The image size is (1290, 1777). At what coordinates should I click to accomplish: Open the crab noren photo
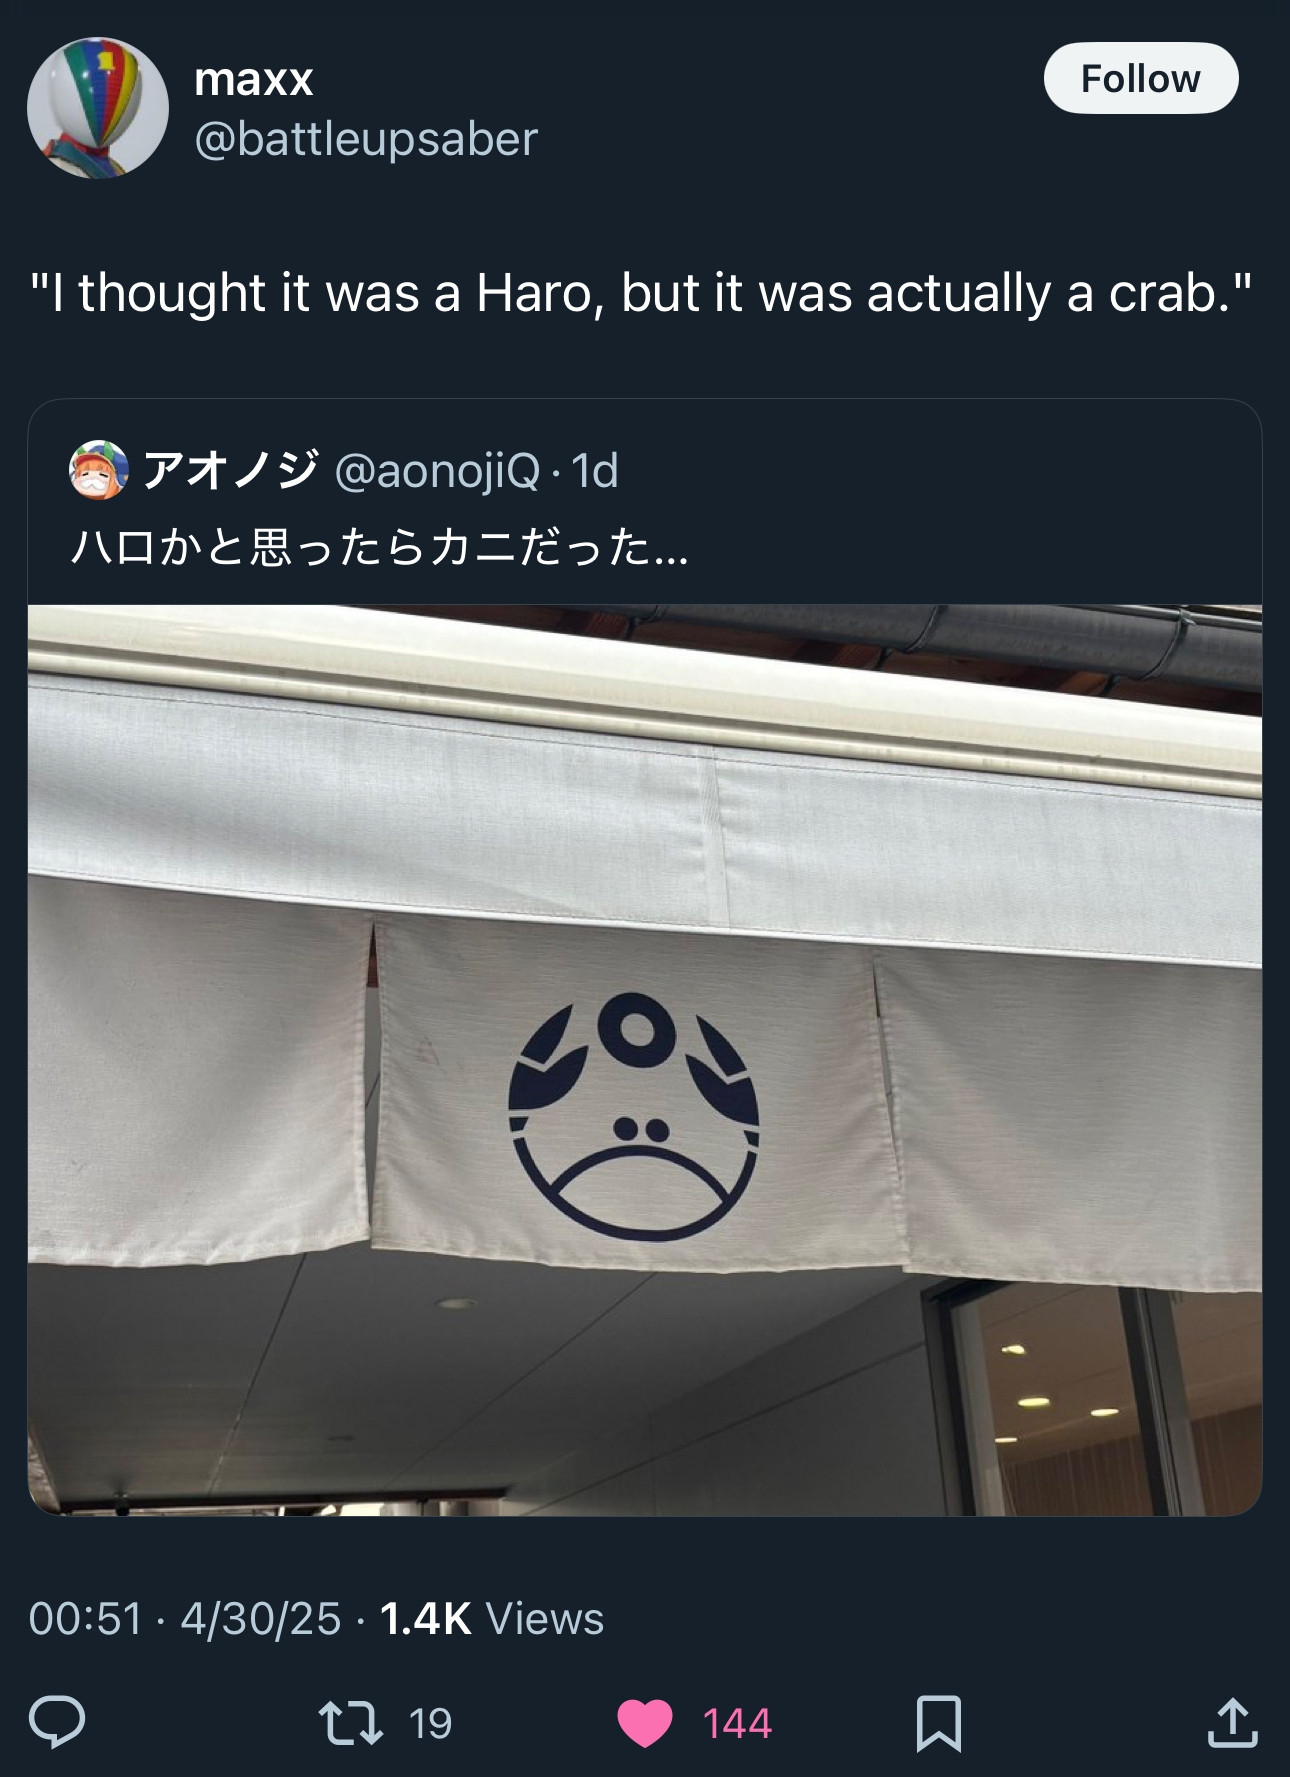coord(645,1060)
